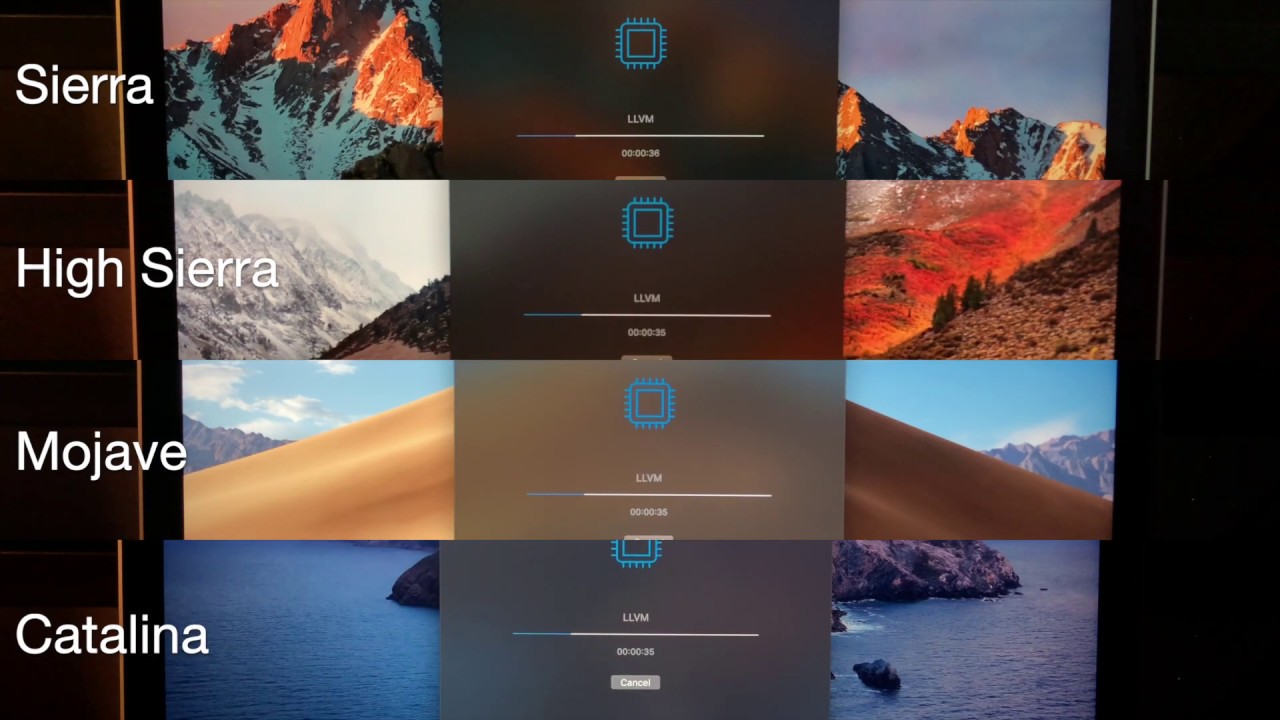Viewport: 1280px width, 720px height.
Task: Click the Mojave title label
Action: tap(101, 452)
